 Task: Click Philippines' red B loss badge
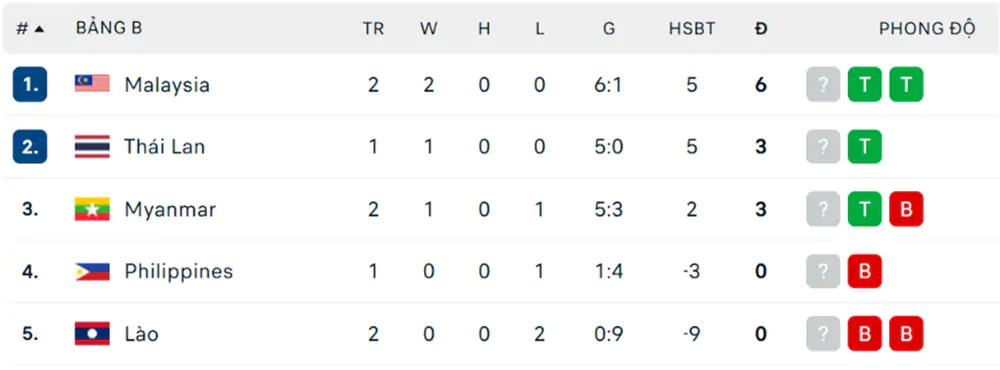(x=865, y=272)
